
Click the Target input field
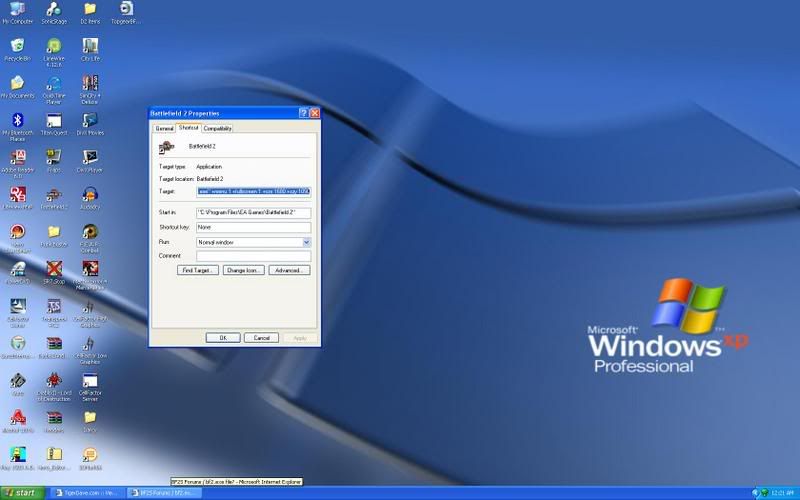click(253, 191)
